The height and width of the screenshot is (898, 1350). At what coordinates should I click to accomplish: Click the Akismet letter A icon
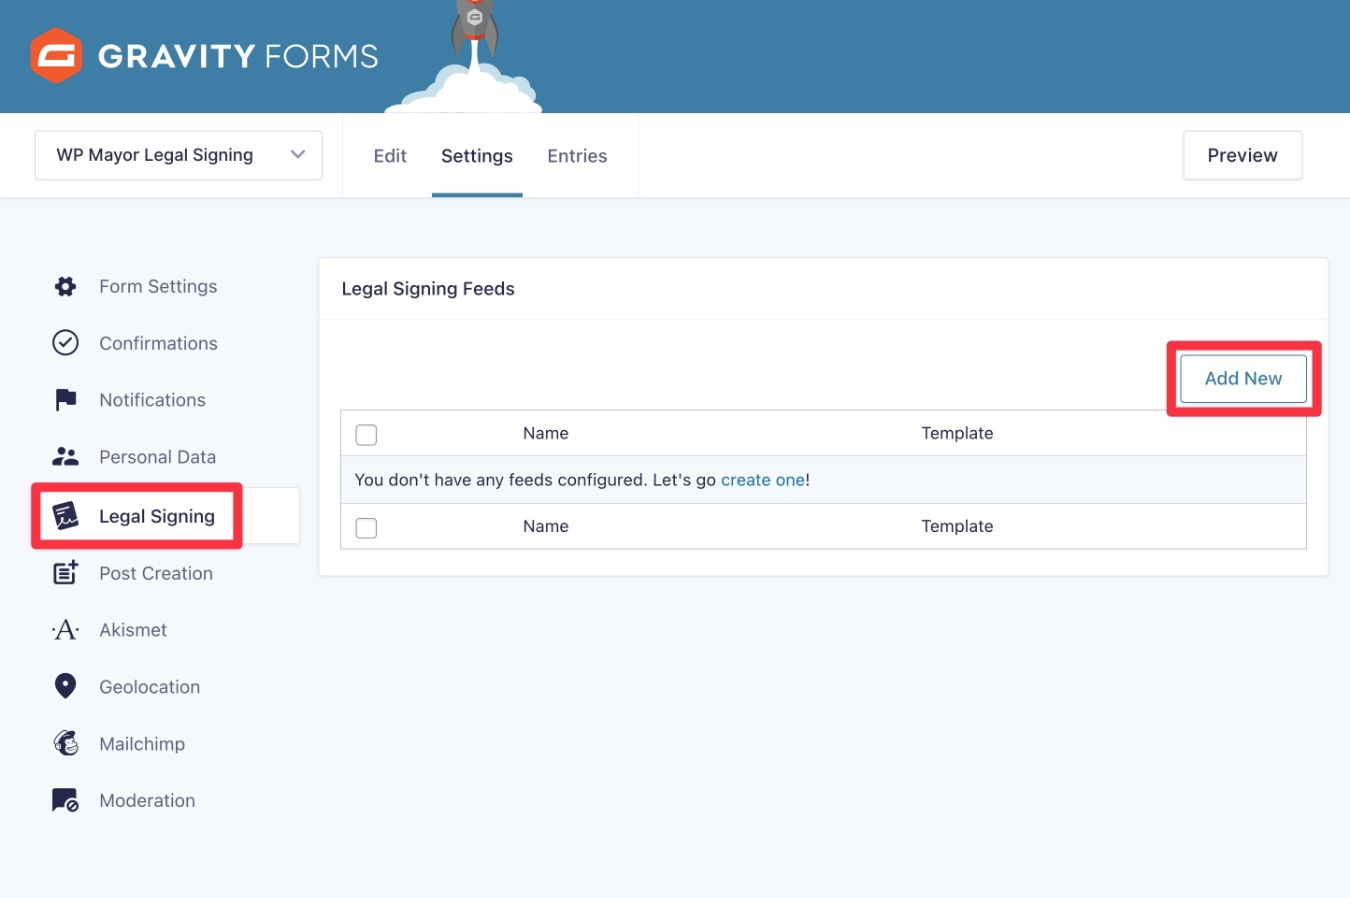tap(65, 630)
